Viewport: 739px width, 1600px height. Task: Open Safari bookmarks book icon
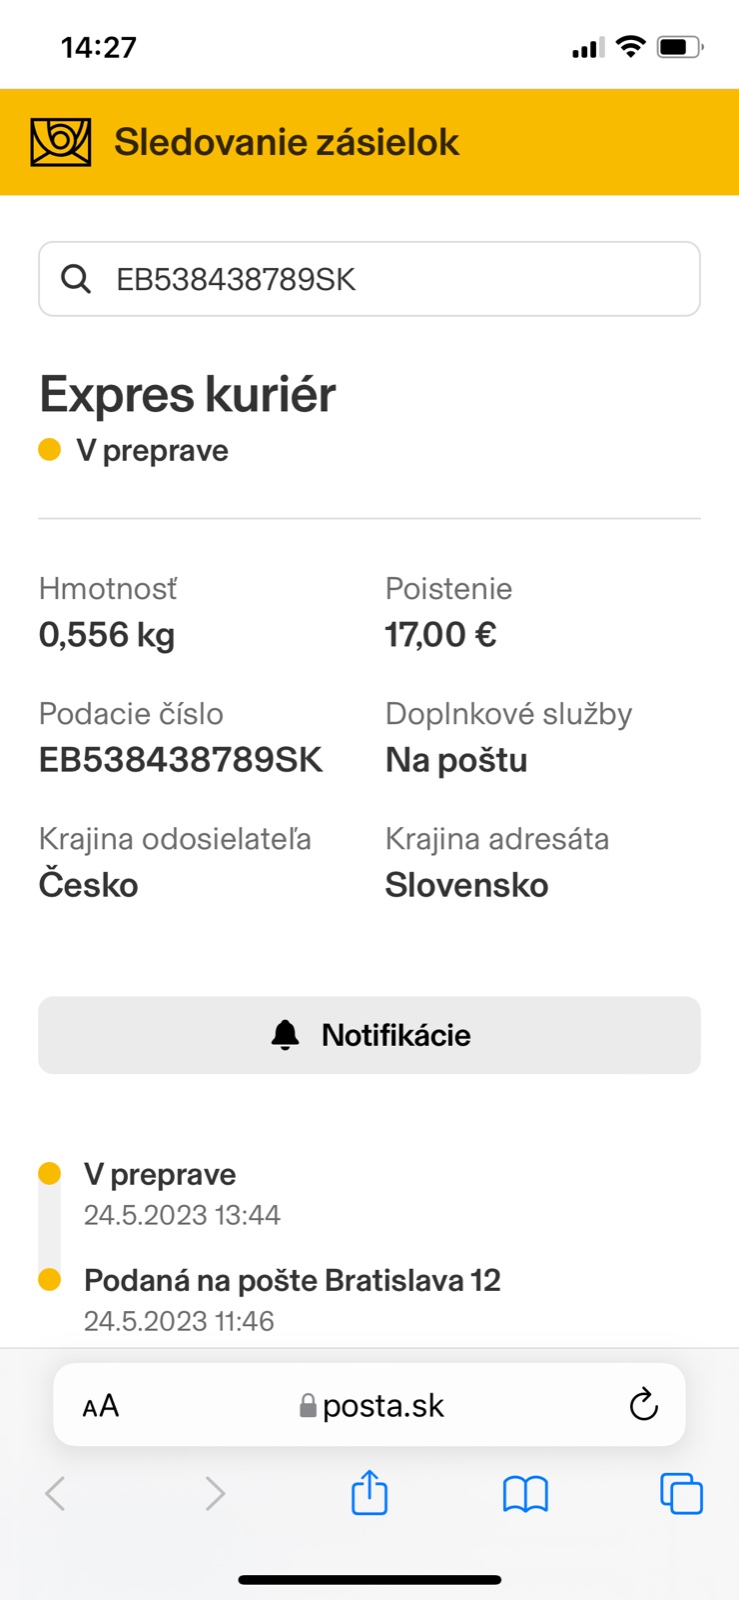[525, 1494]
